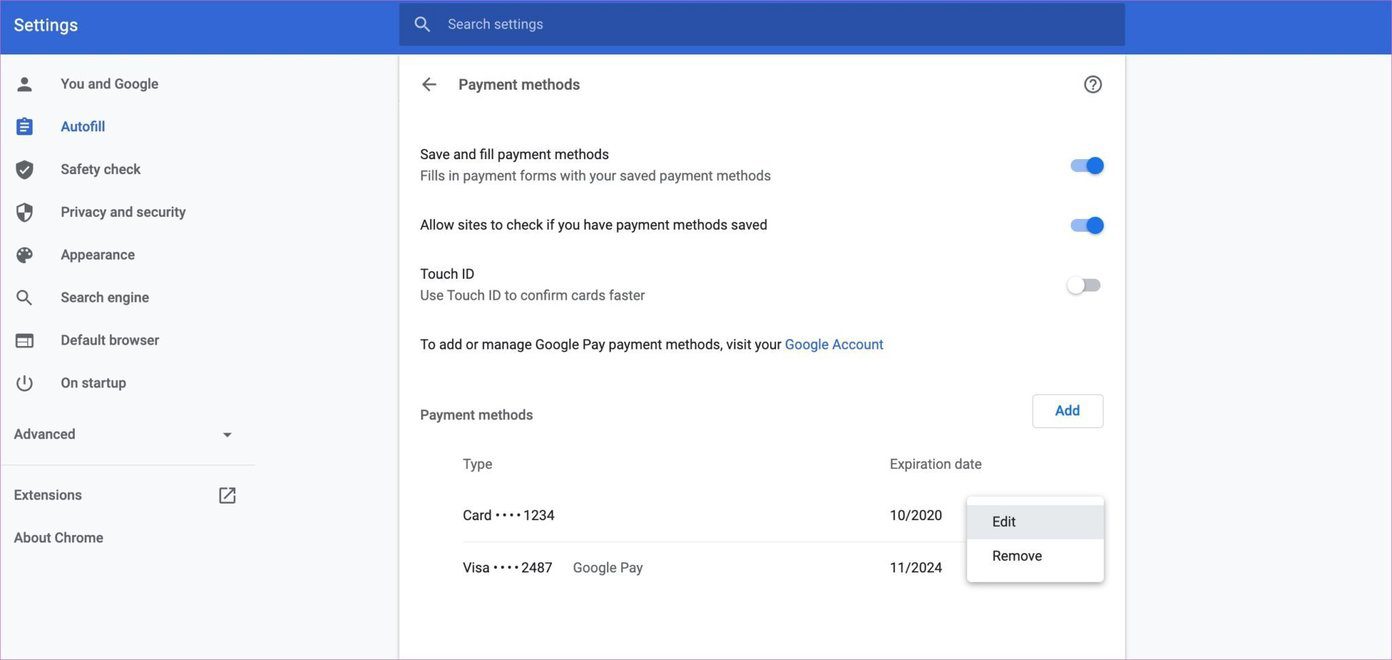This screenshot has width=1392, height=660.
Task: Open the help question mark icon
Action: [1093, 84]
